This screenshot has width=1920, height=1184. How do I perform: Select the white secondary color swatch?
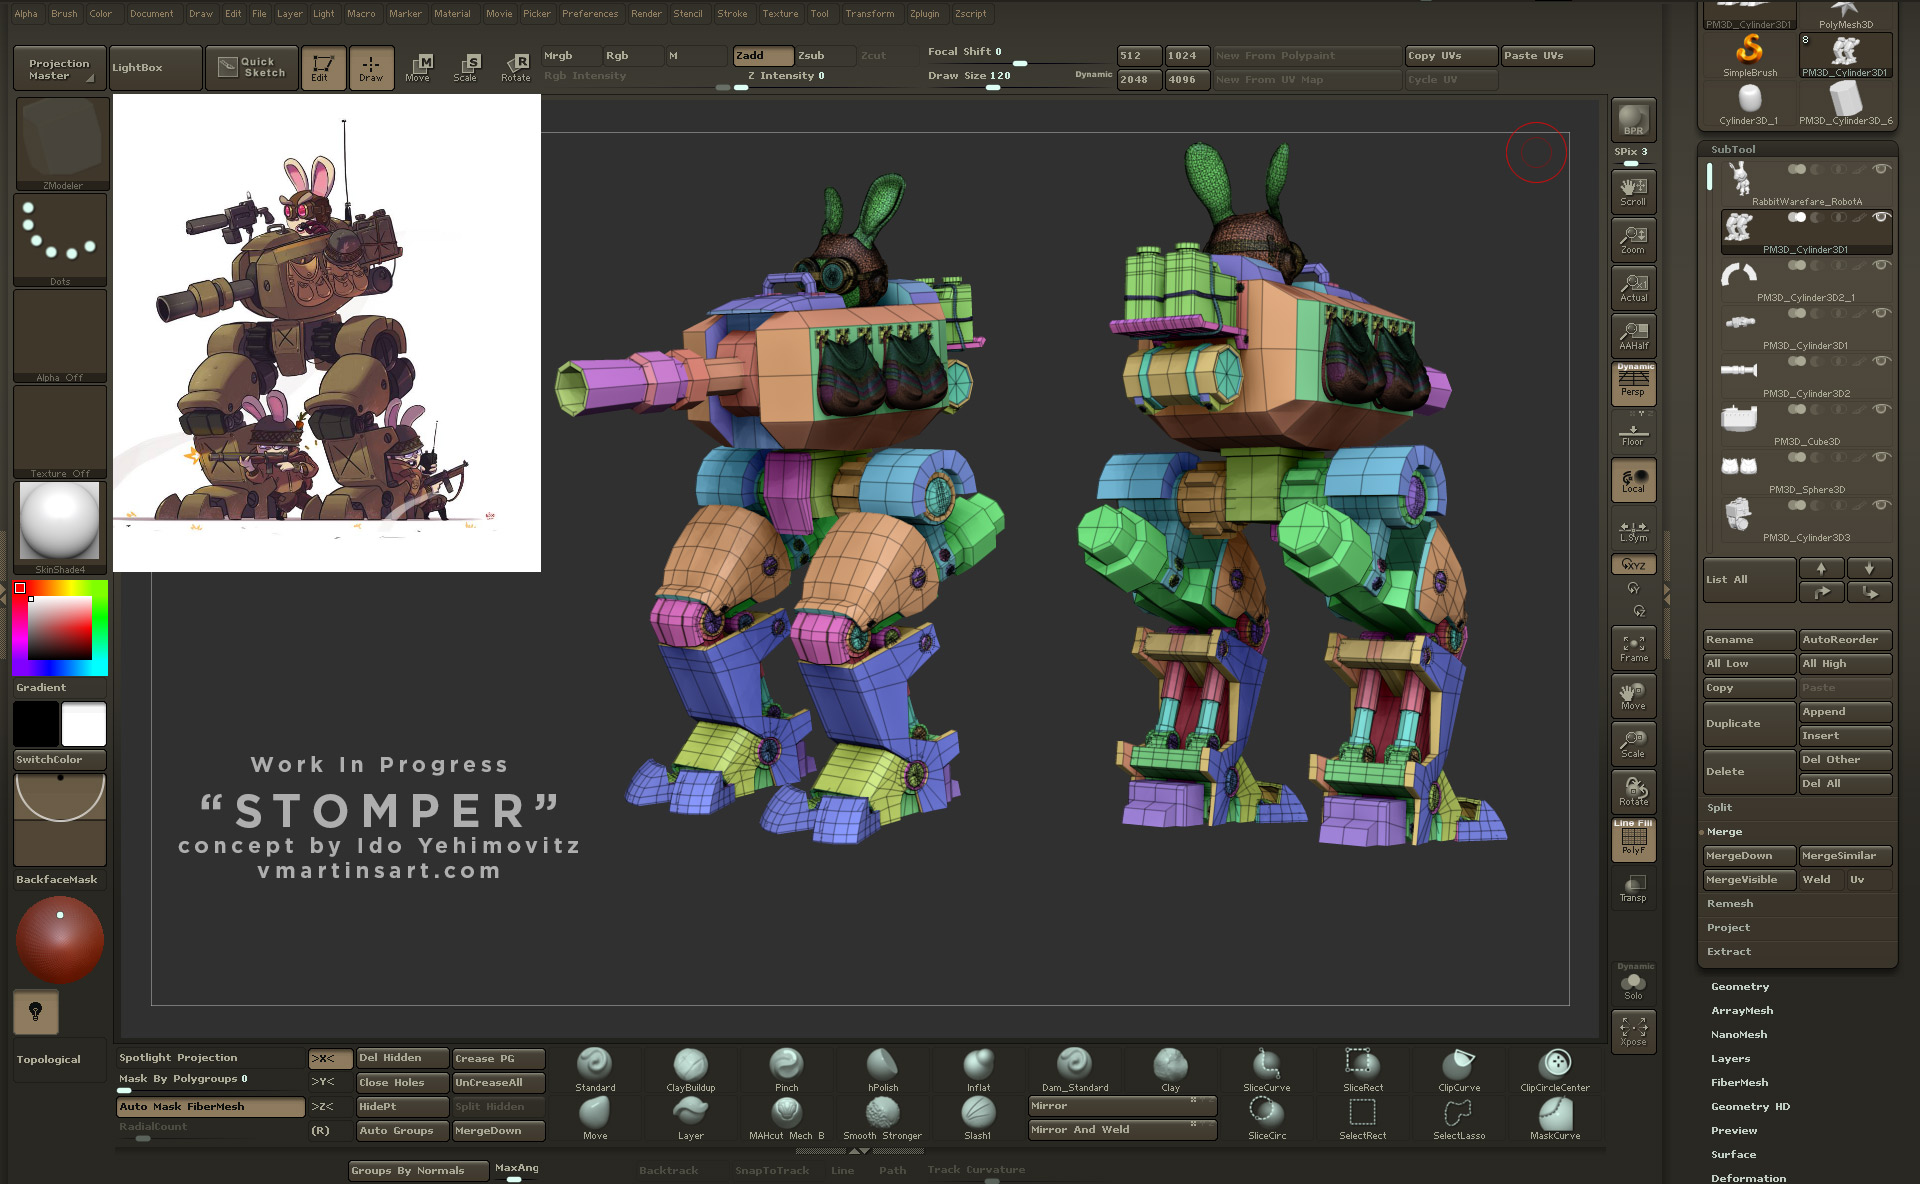pyautogui.click(x=84, y=723)
